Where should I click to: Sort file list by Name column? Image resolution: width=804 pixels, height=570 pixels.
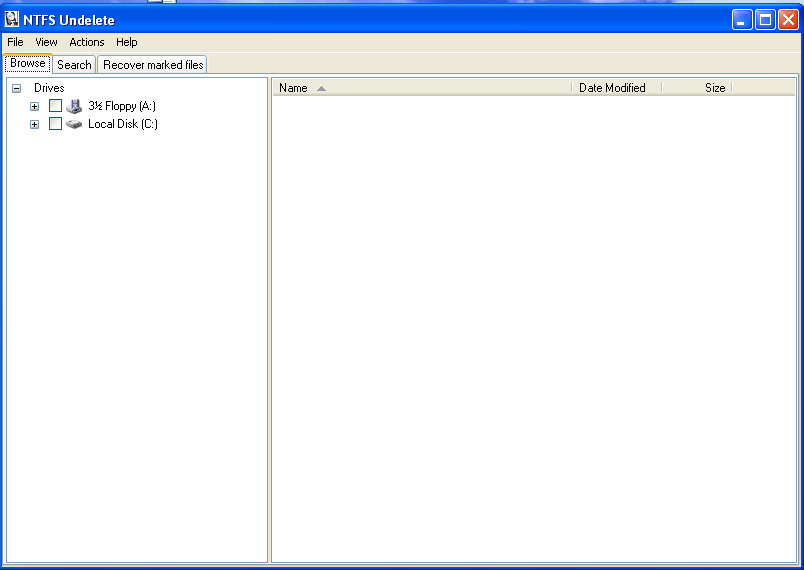pos(421,88)
